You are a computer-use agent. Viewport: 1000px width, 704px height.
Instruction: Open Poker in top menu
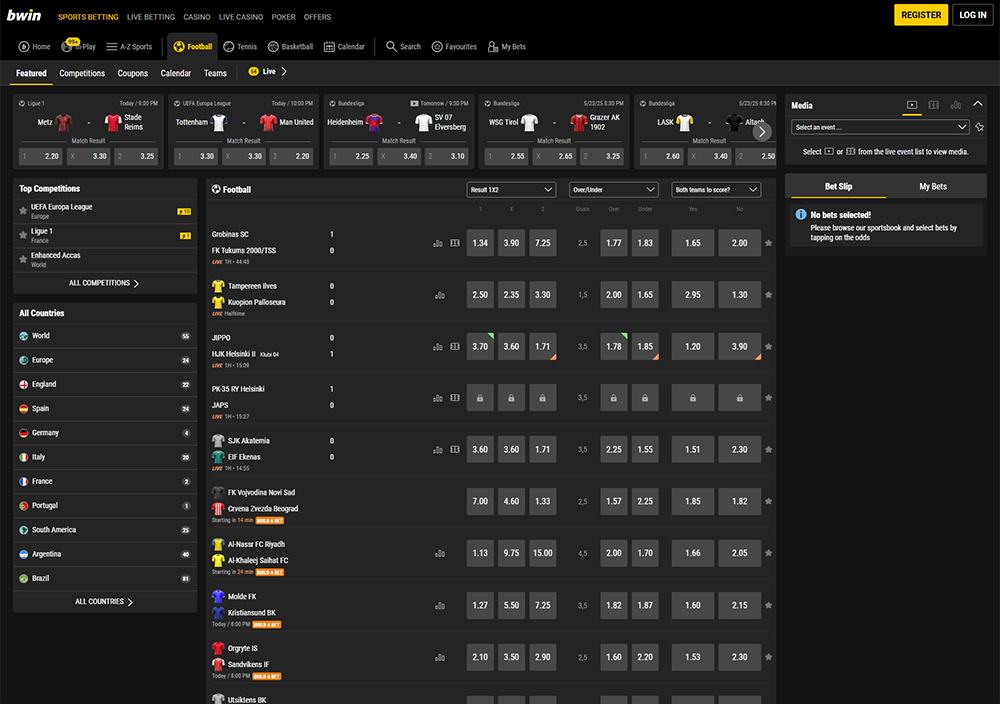click(x=283, y=17)
